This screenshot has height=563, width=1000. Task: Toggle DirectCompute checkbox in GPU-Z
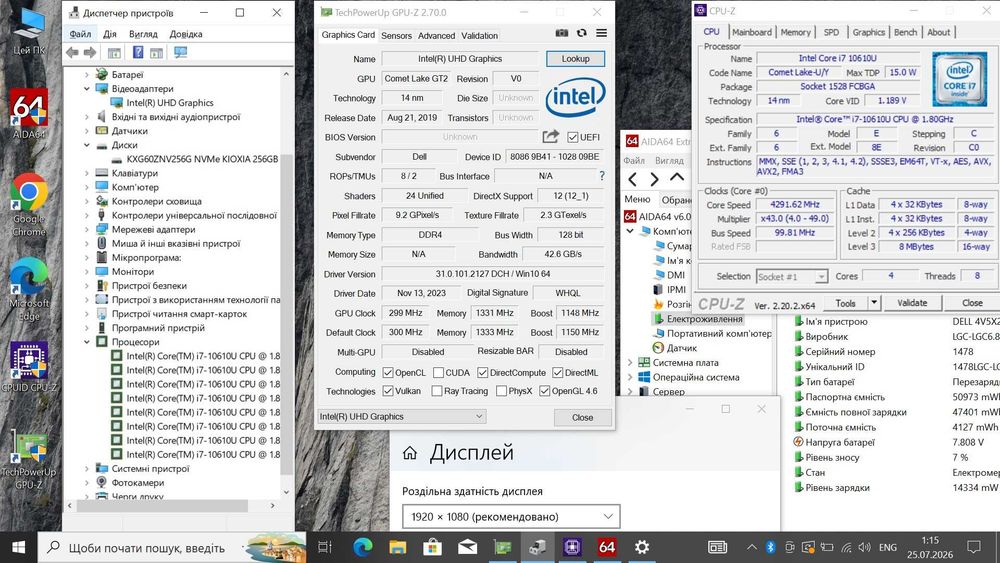point(482,372)
